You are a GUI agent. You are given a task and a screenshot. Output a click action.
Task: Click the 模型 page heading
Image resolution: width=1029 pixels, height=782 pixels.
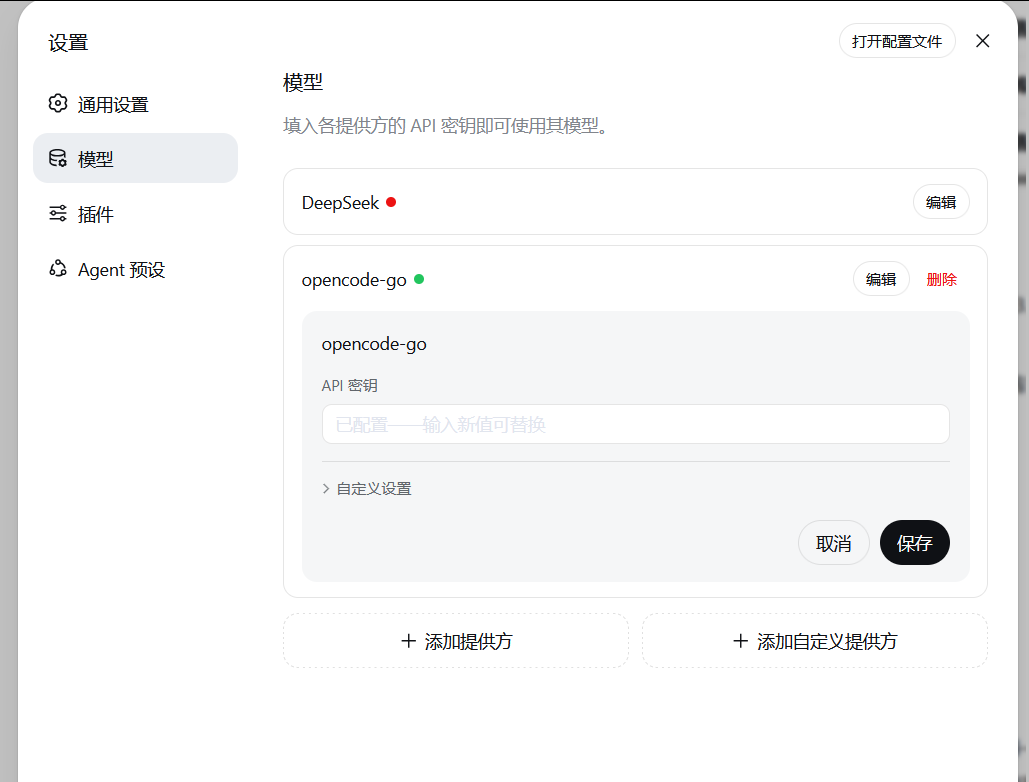coord(303,82)
